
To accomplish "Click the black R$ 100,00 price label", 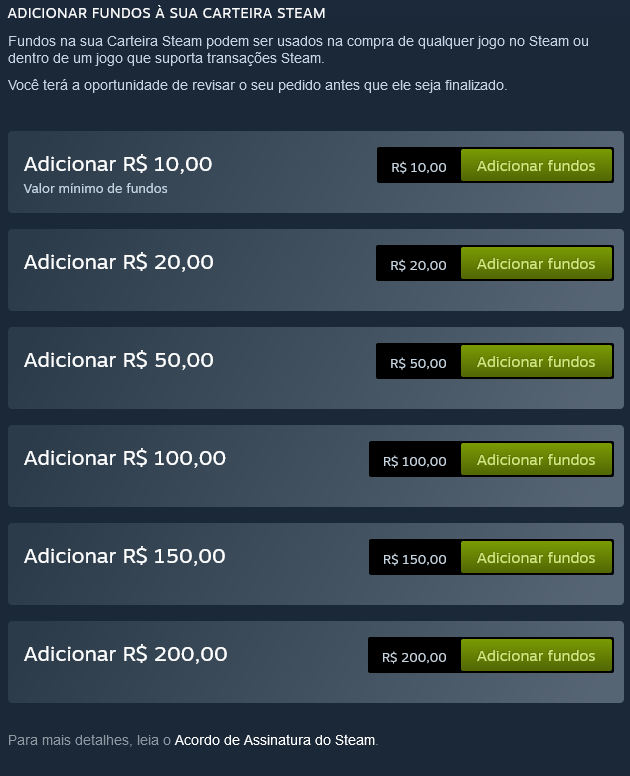I will coord(415,461).
